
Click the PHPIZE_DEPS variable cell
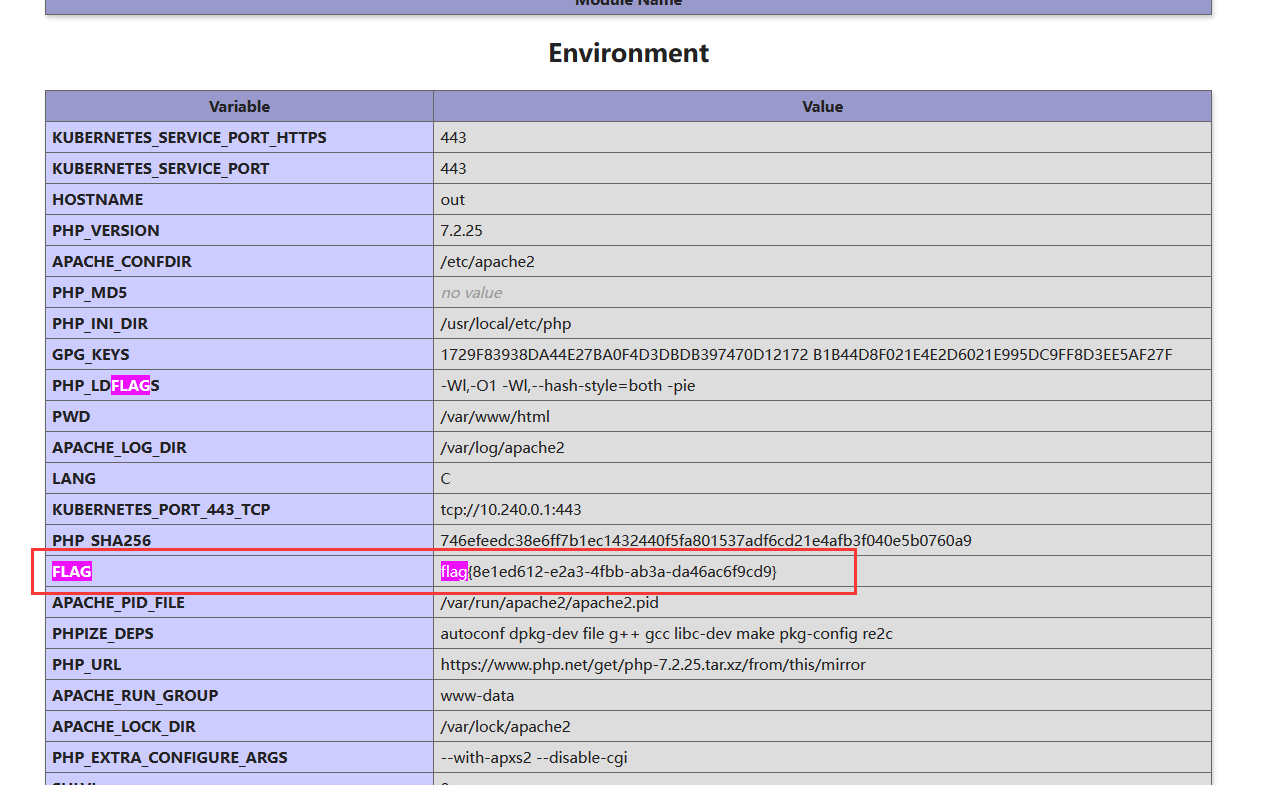click(239, 633)
